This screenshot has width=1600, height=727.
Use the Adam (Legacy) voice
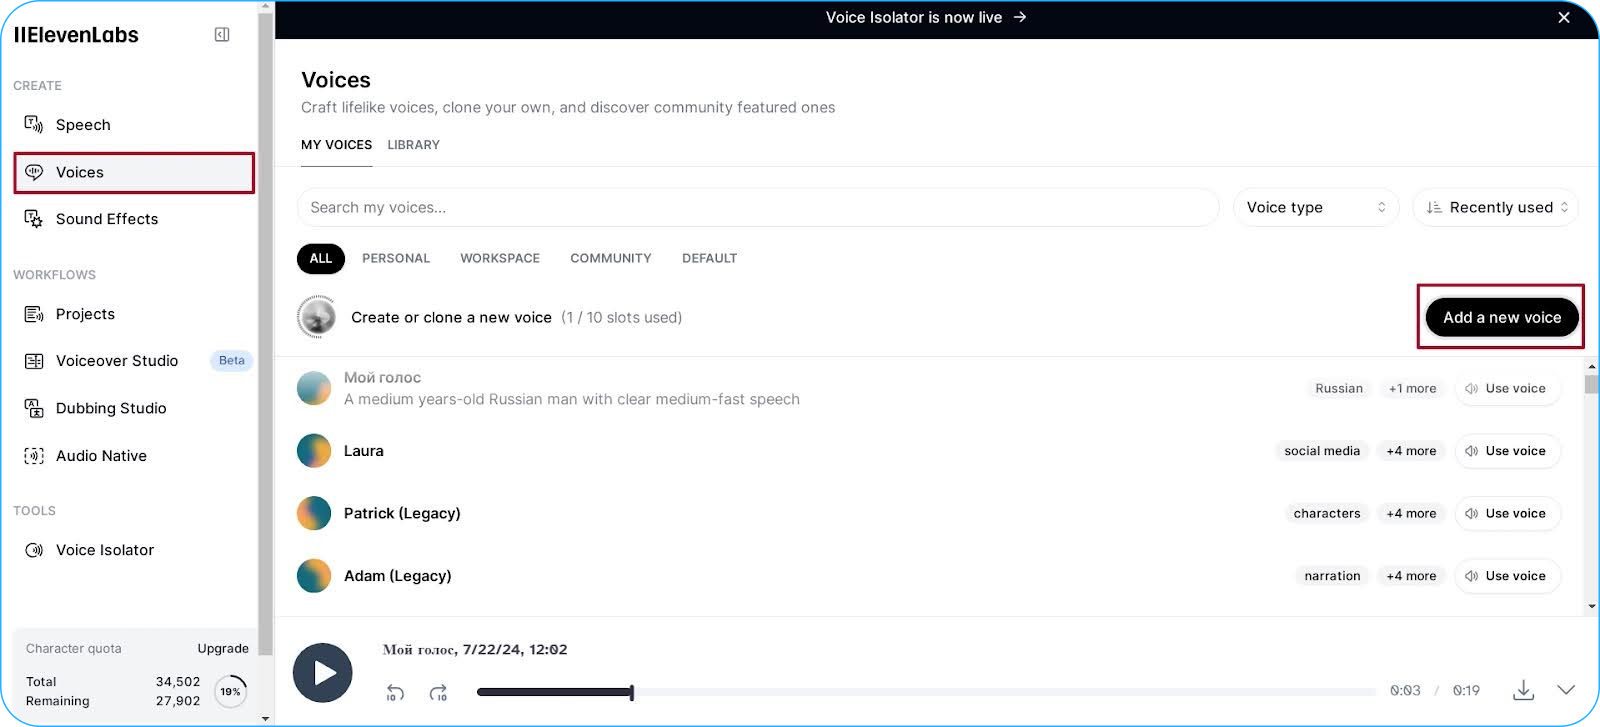pos(1508,576)
